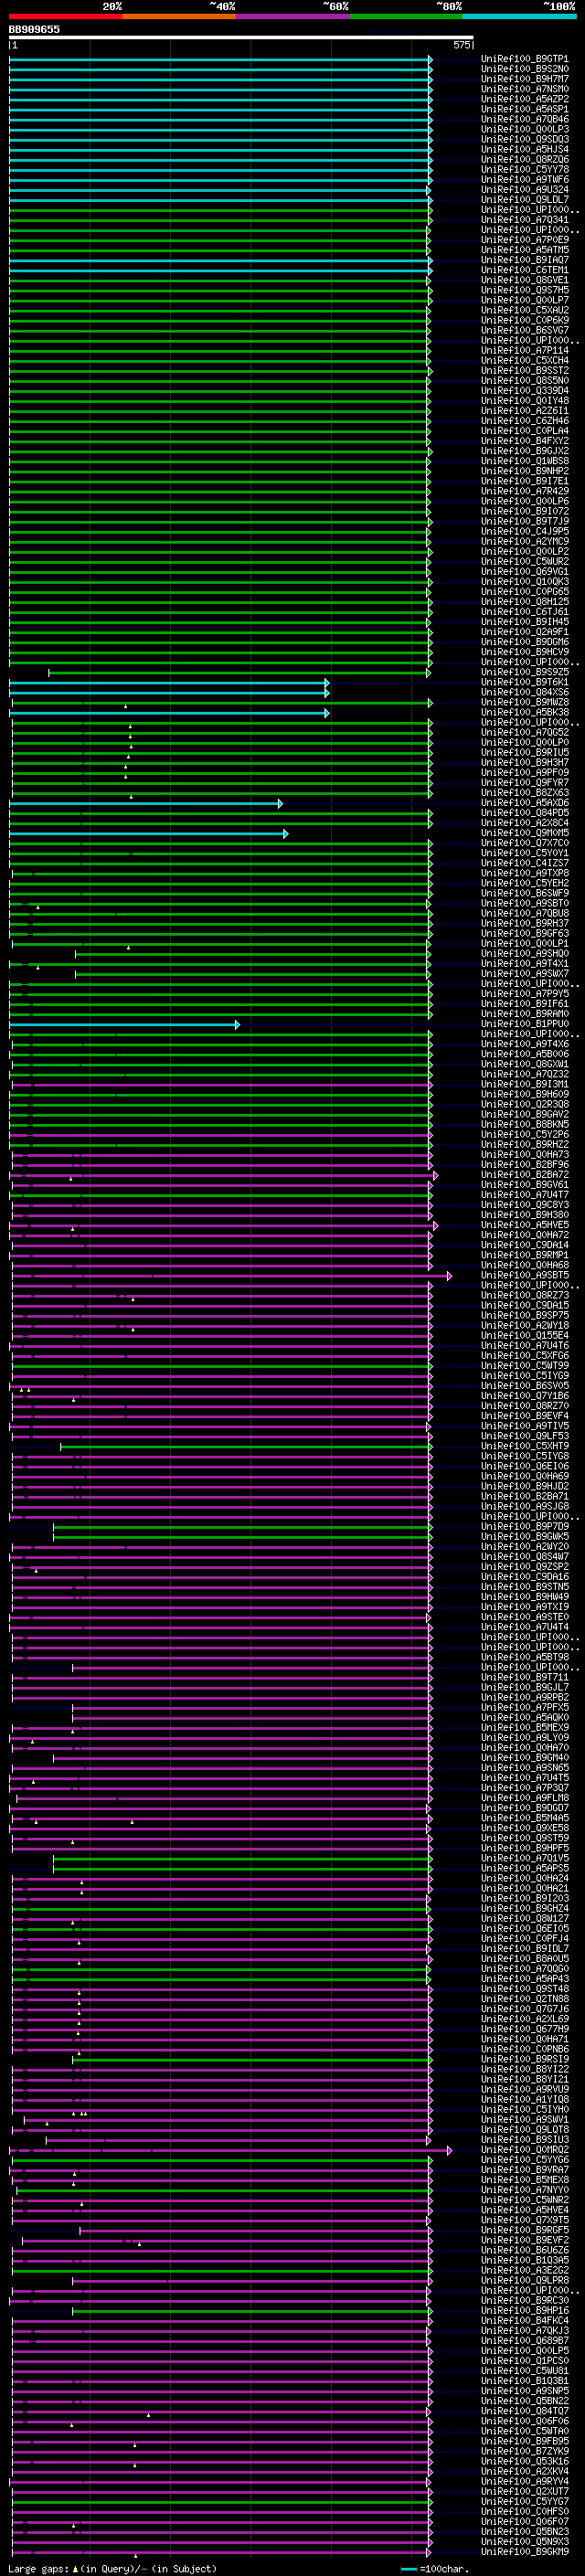This screenshot has width=585, height=2576.
Task: Click the cyan ~100% identity legend bar
Action: point(519,17)
